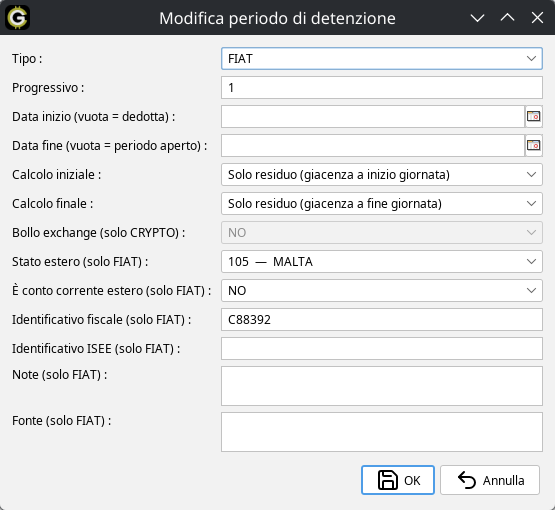555x510 pixels.
Task: Click the Identificativo ISEE input field
Action: 382,349
